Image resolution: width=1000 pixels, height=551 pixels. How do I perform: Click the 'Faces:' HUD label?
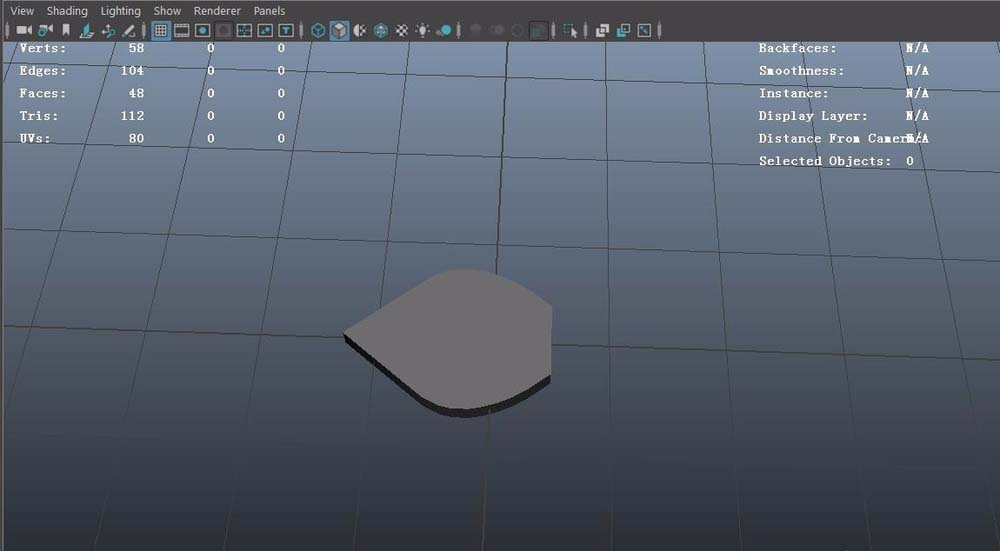(x=43, y=93)
